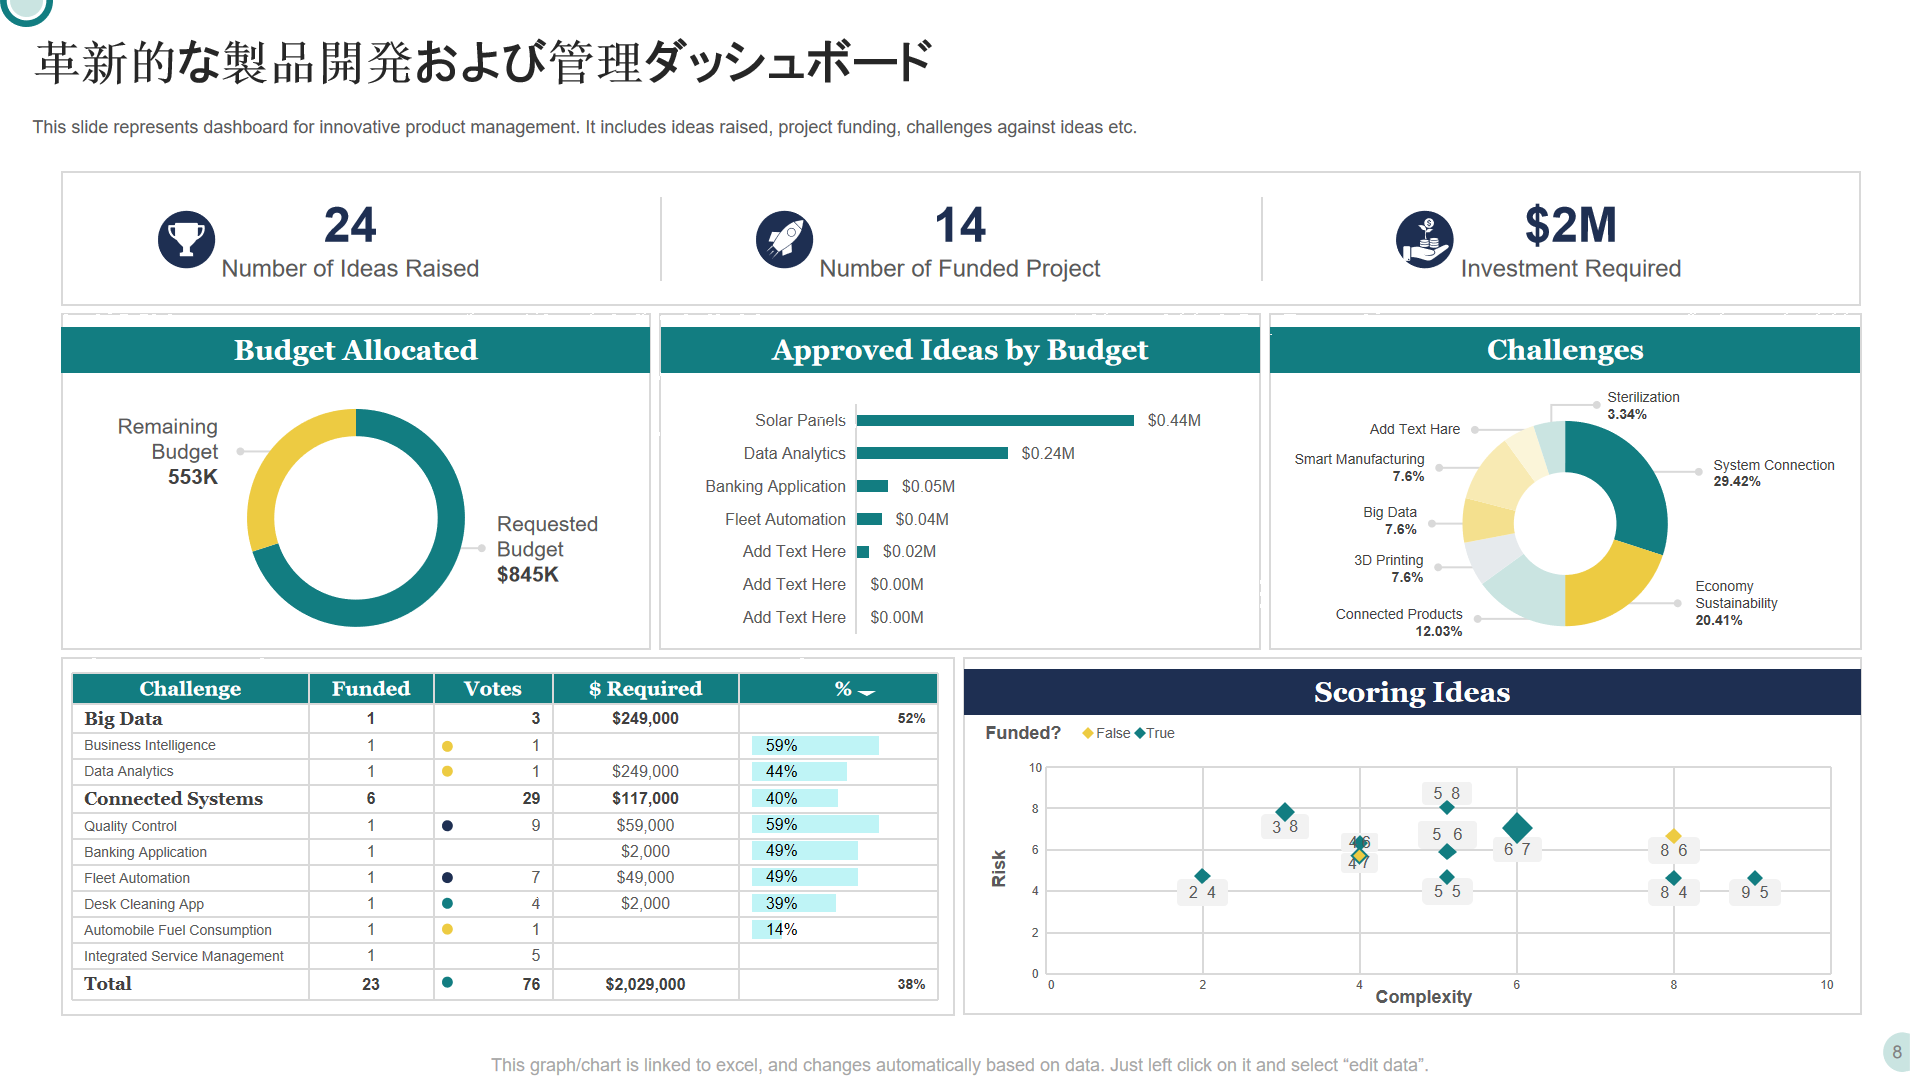Click the diamond labeled 3 8
The width and height of the screenshot is (1920, 1080).
coord(1285,812)
